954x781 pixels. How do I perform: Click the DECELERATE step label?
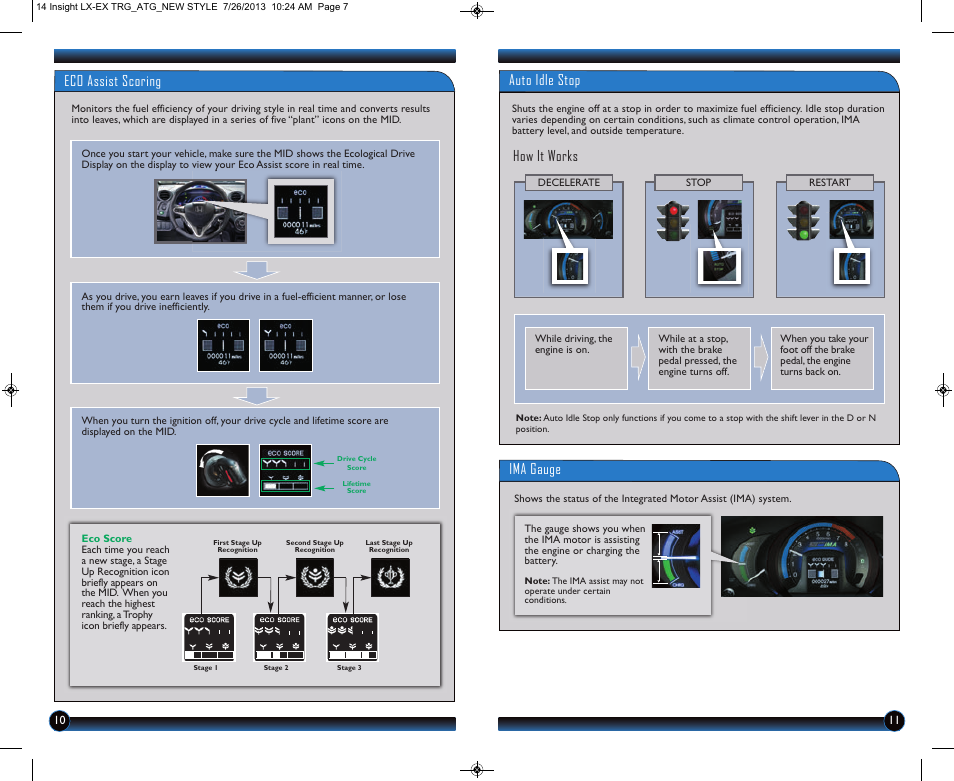(569, 182)
